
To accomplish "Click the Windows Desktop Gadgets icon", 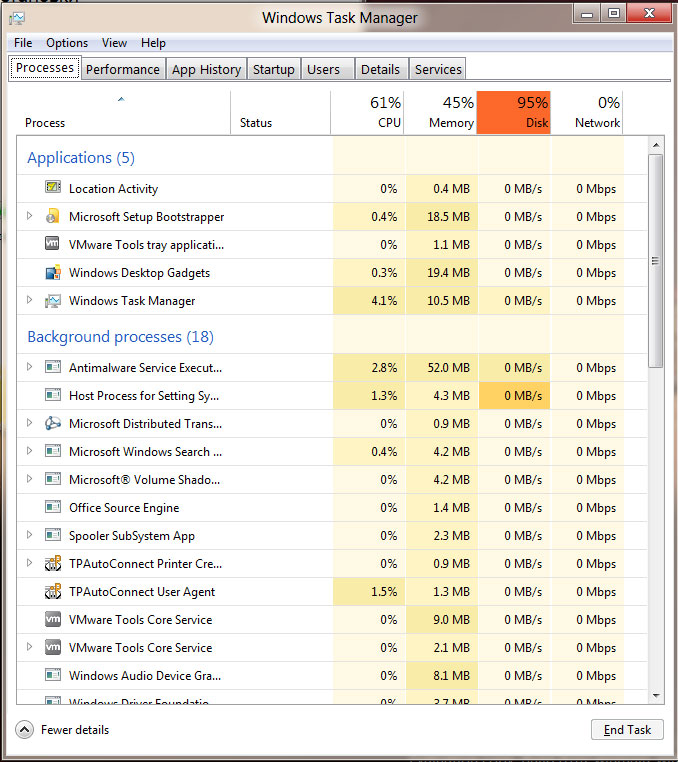I will tap(53, 272).
